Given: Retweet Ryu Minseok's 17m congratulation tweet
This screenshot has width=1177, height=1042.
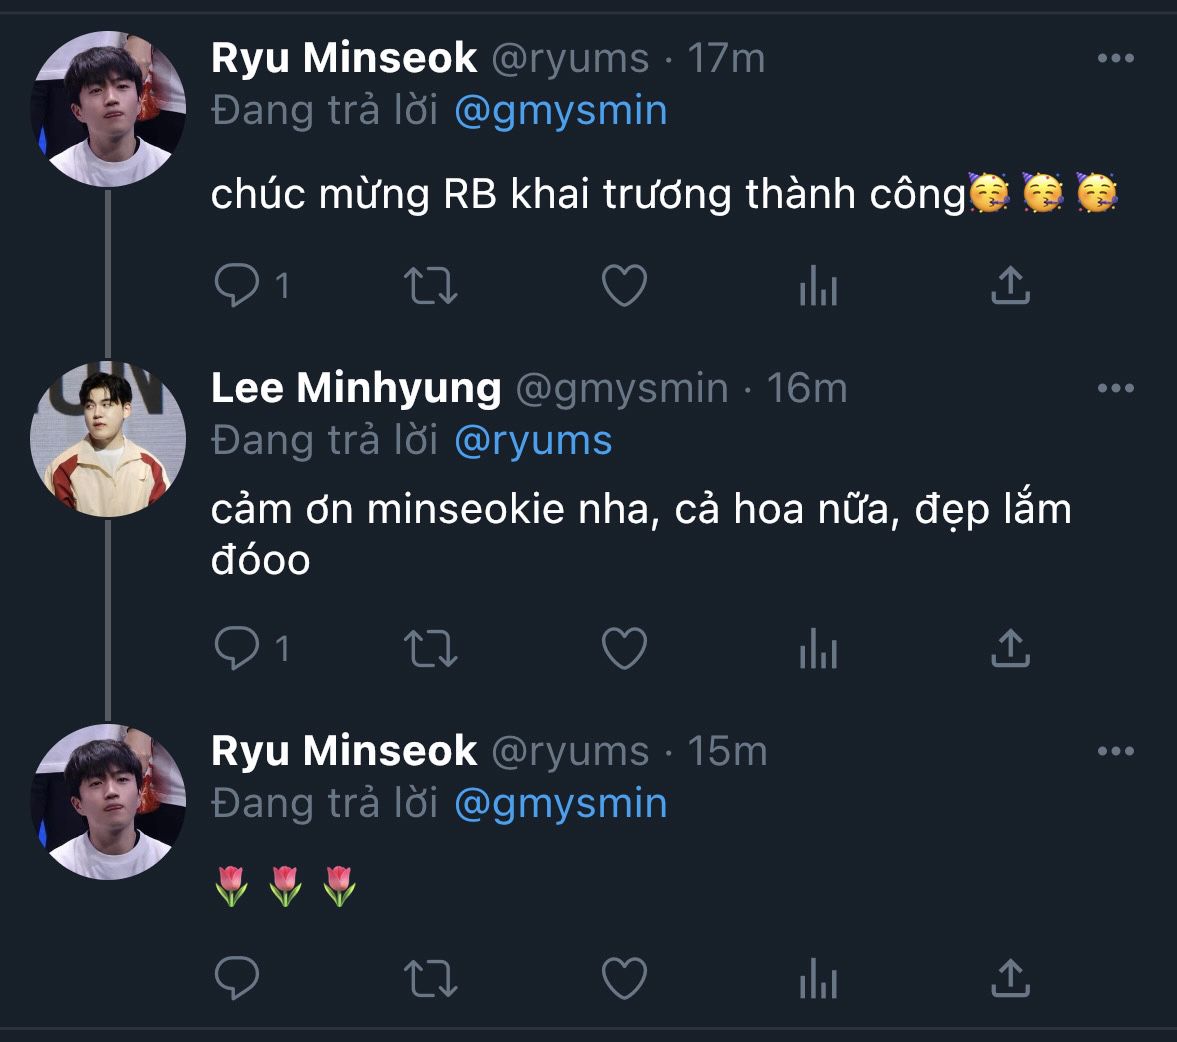Looking at the screenshot, I should point(430,286).
